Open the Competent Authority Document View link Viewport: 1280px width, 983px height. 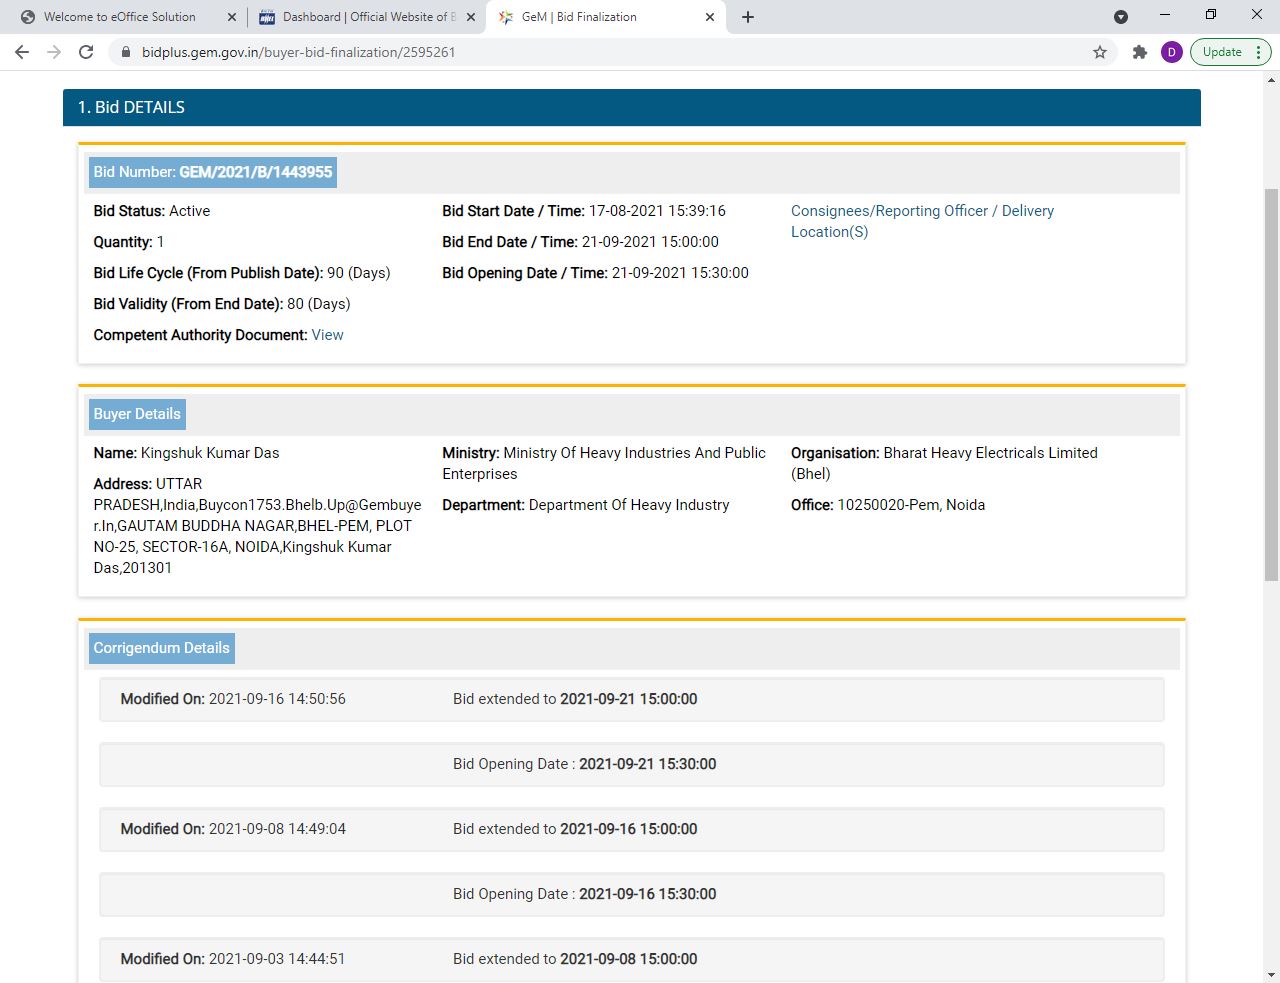(327, 335)
